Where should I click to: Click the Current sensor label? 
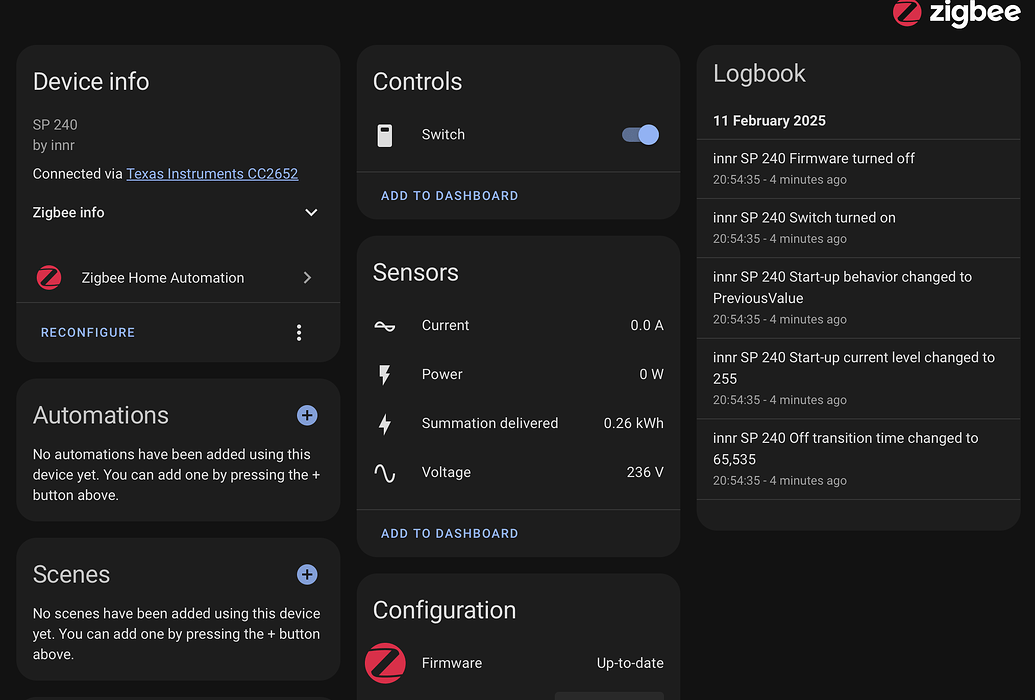(x=445, y=326)
